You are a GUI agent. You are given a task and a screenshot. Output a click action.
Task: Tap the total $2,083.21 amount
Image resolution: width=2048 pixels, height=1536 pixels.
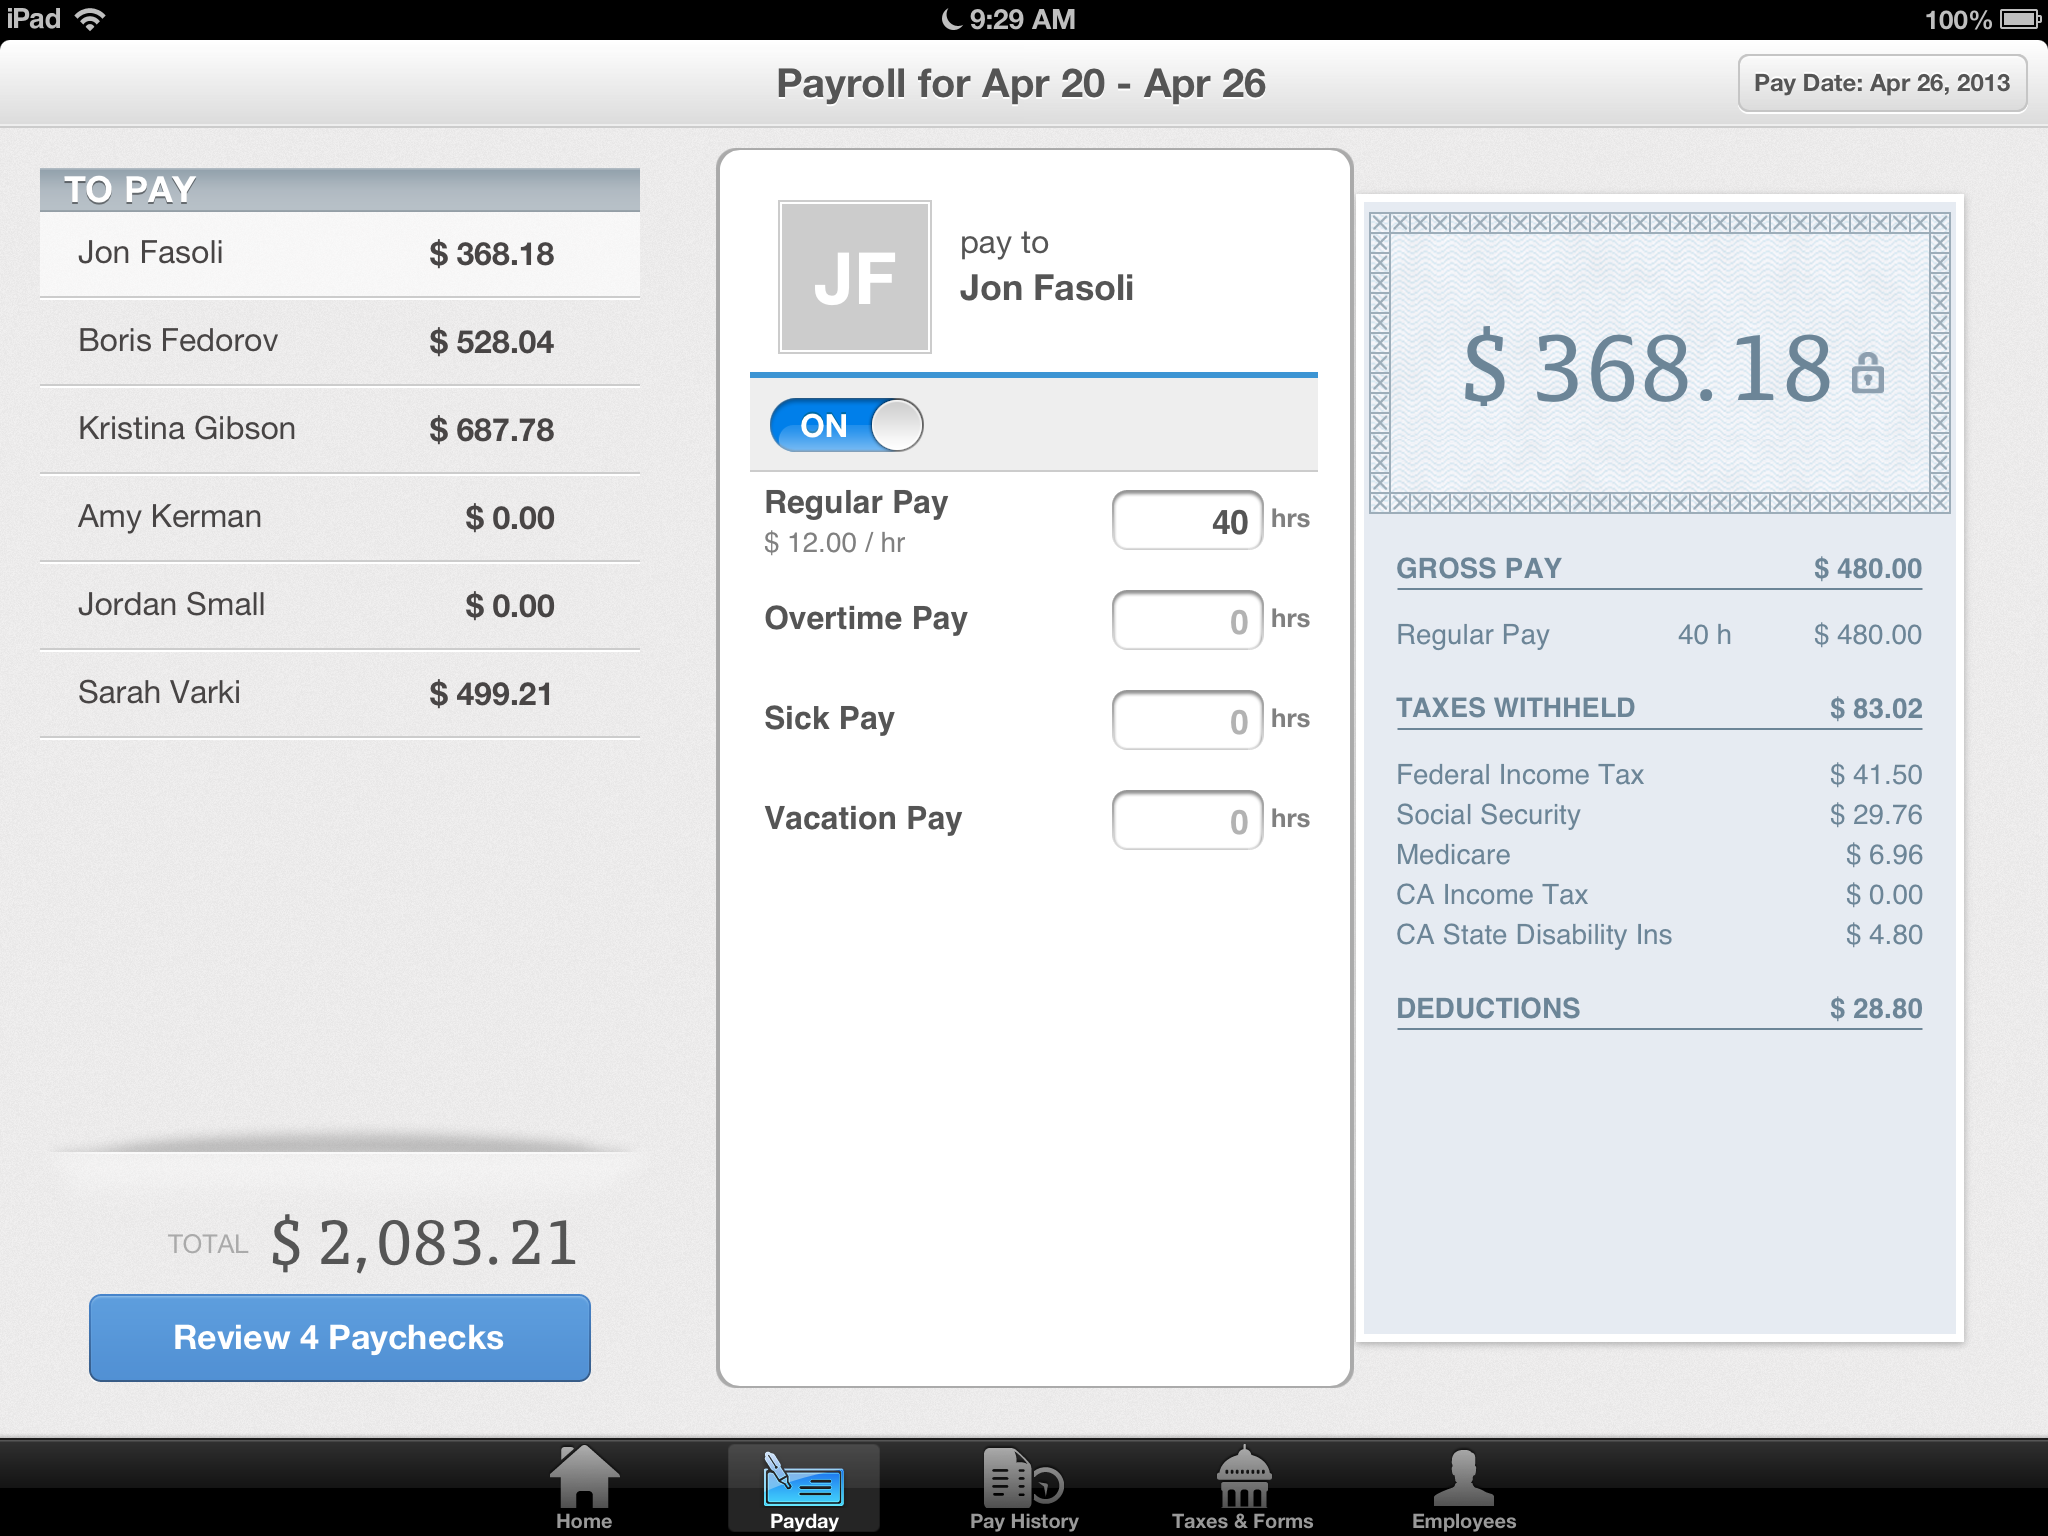pos(424,1243)
